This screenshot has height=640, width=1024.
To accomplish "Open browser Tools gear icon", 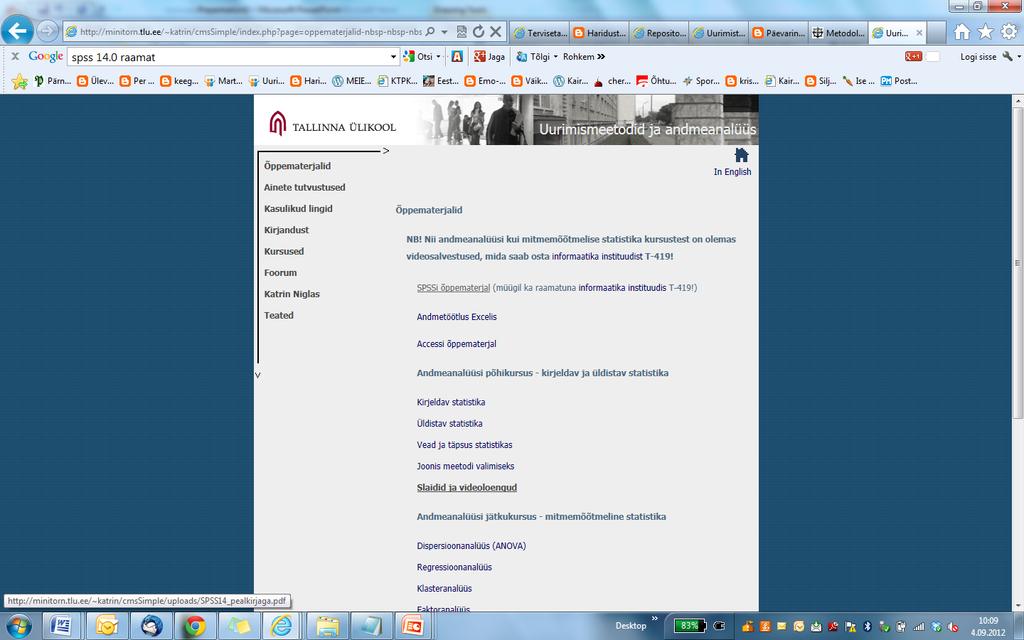I will pyautogui.click(x=1009, y=31).
